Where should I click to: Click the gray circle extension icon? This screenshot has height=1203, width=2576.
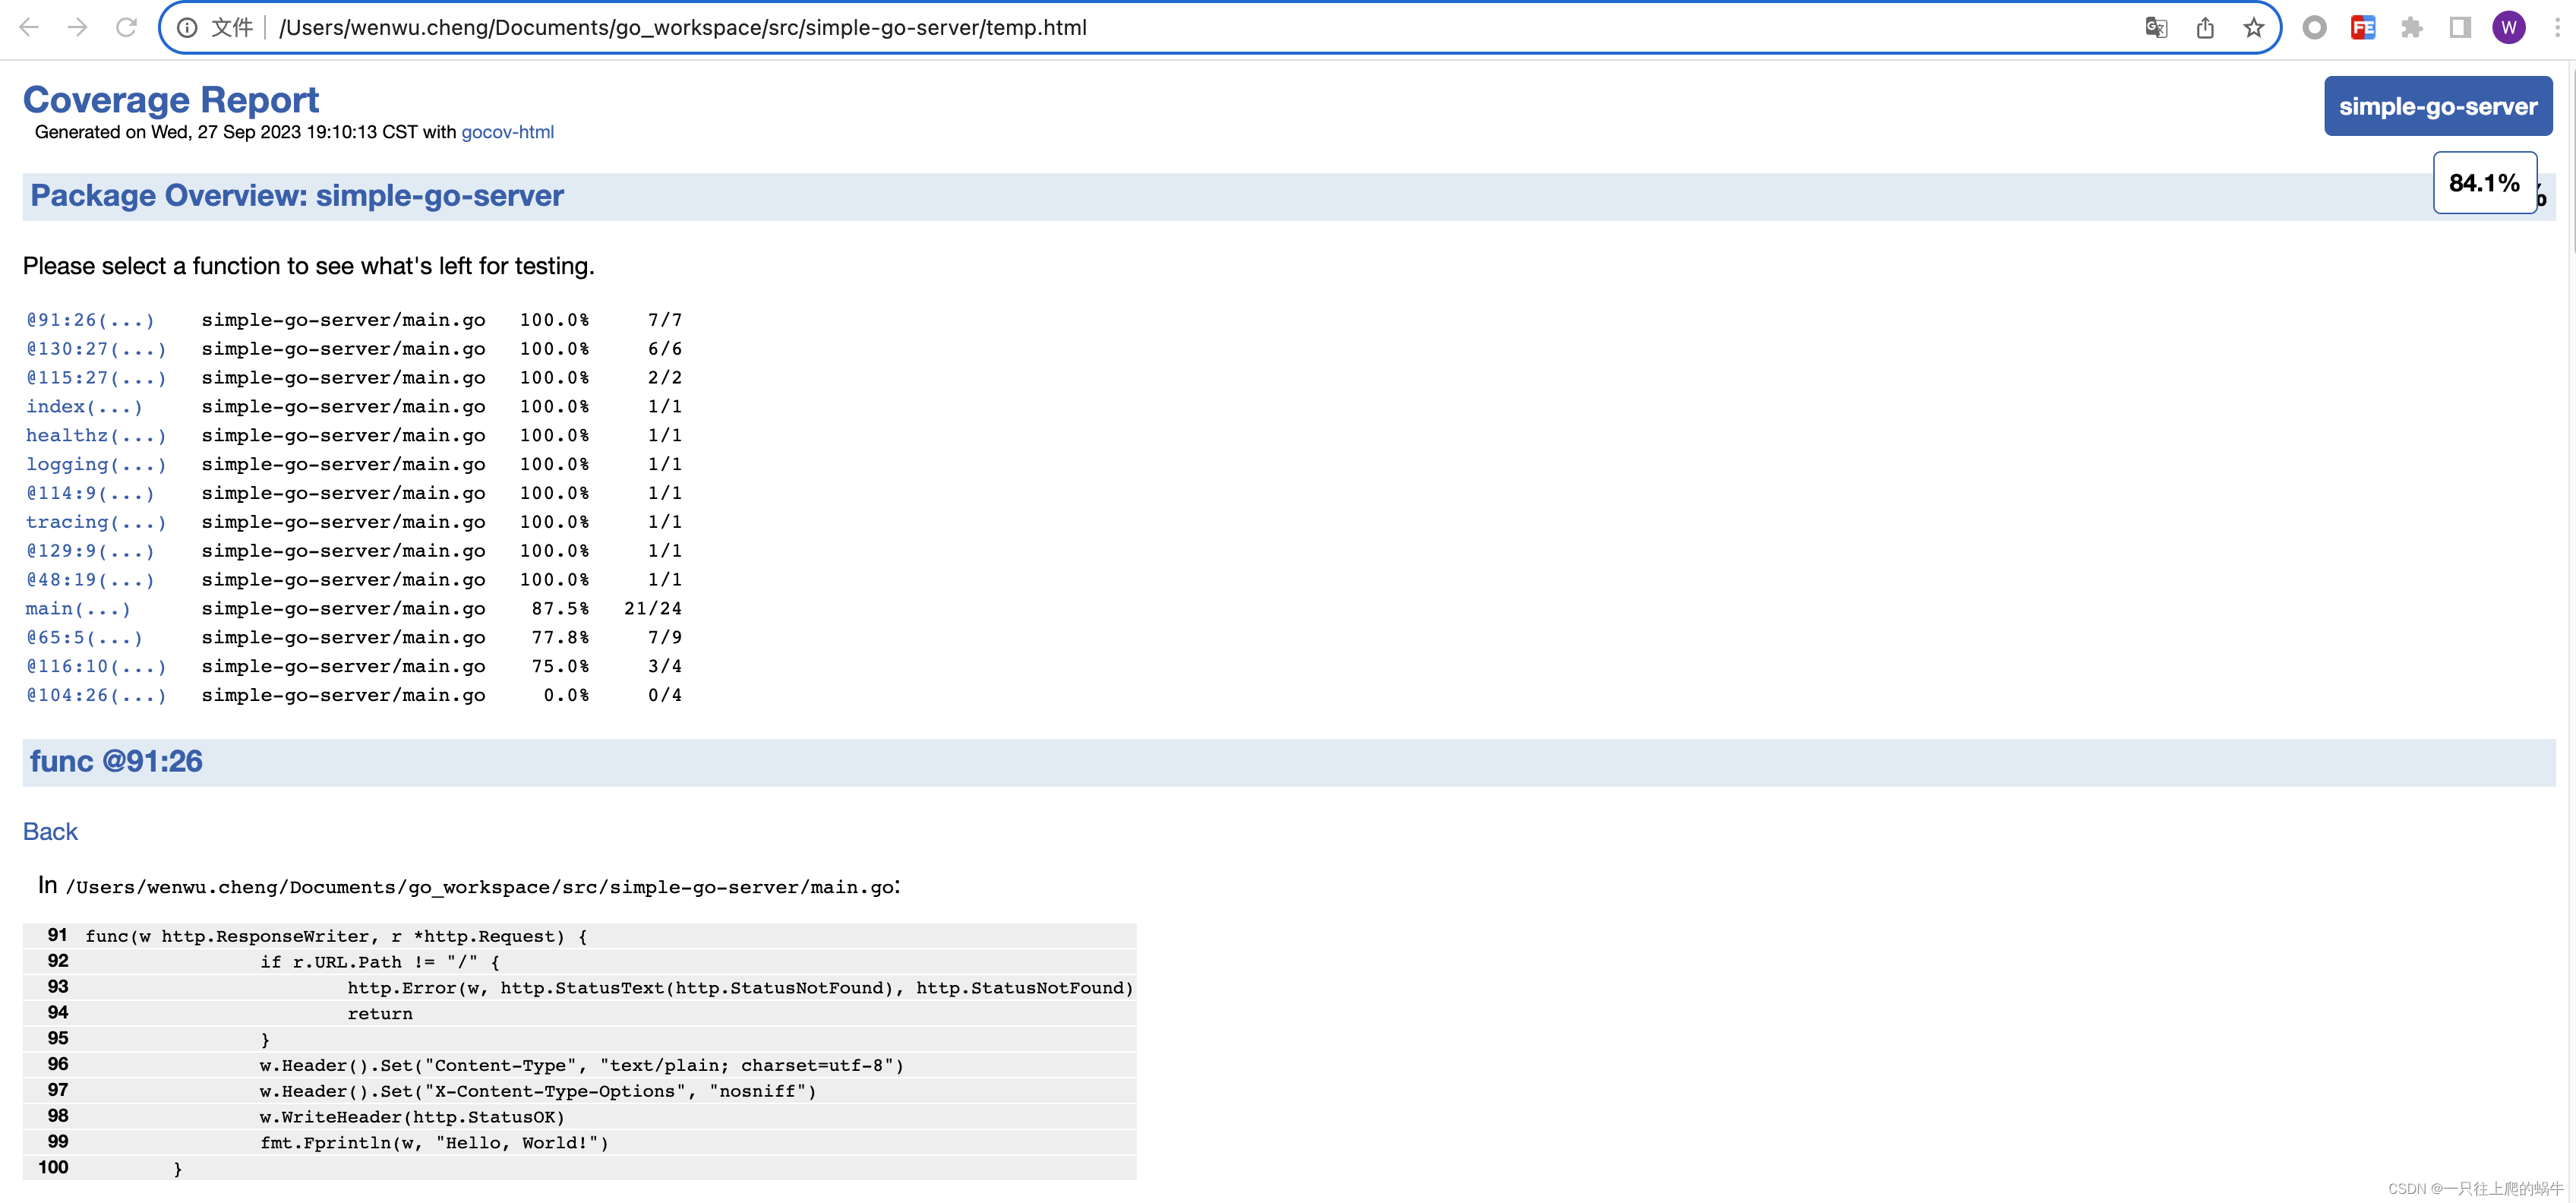[x=2314, y=27]
